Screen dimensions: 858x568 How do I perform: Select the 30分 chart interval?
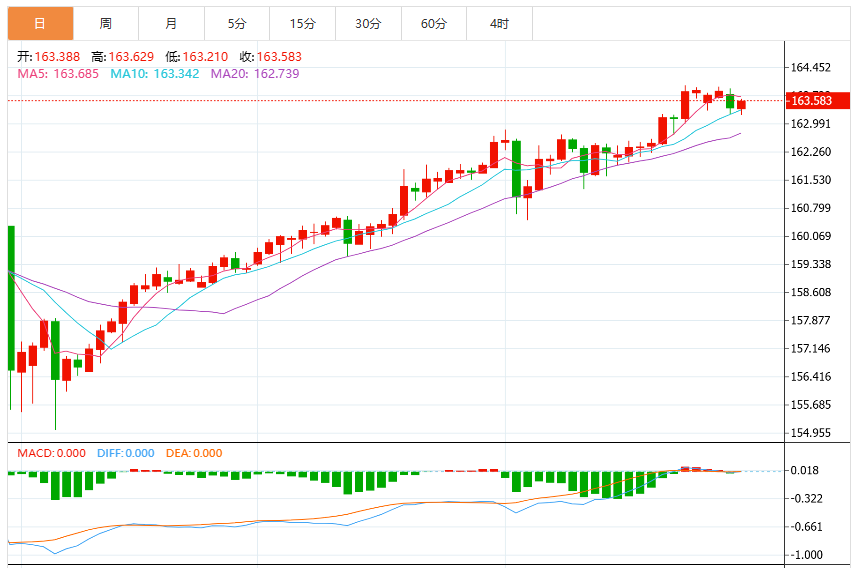tap(368, 24)
